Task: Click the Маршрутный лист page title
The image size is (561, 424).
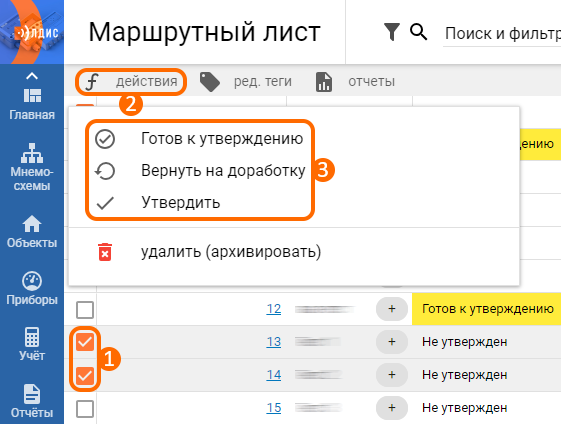Action: tap(204, 33)
